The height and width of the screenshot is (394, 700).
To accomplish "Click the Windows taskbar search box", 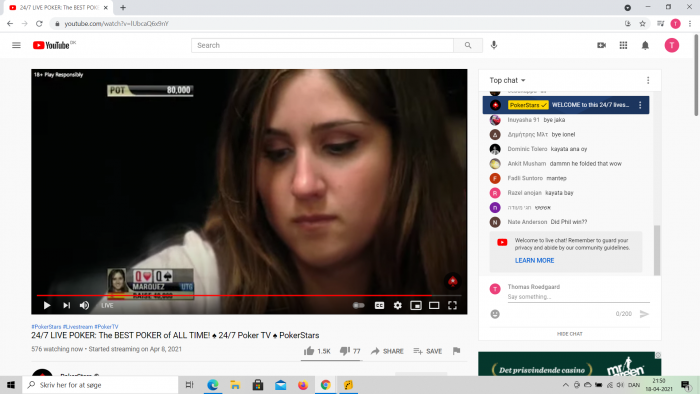I will 100,385.
